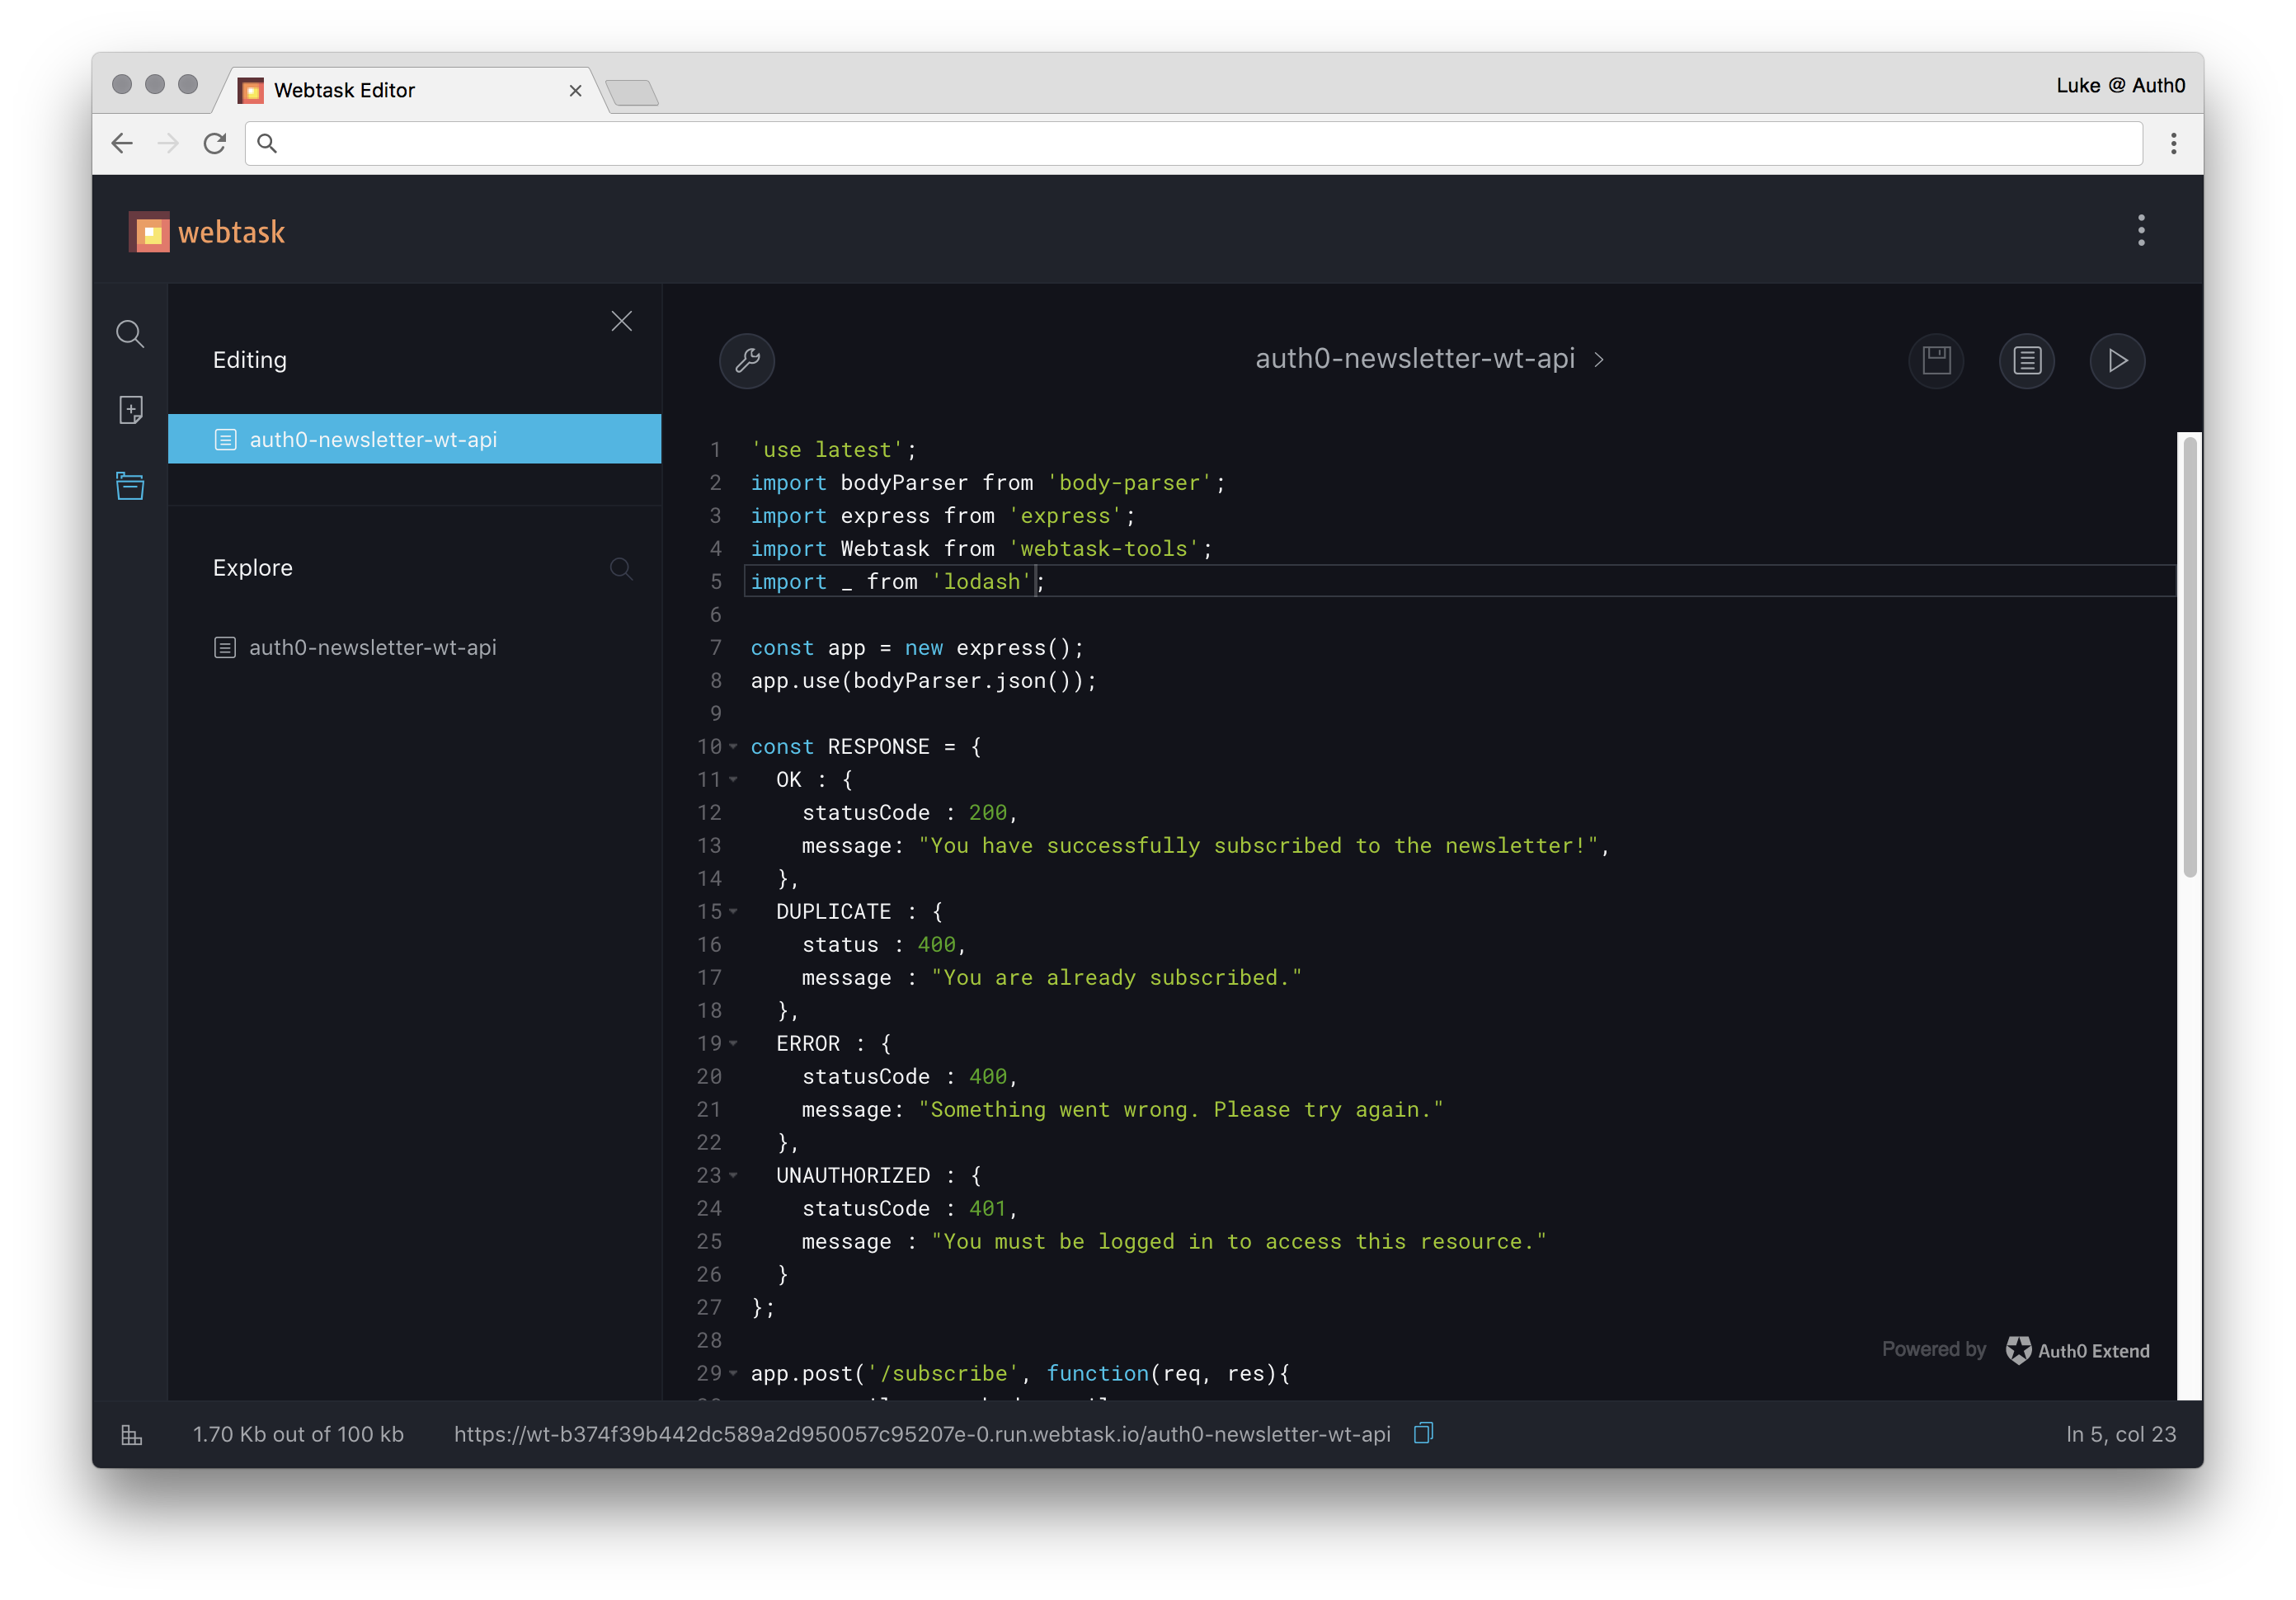Click the 'use latest' string on line 1
The height and width of the screenshot is (1600, 2296).
point(827,450)
